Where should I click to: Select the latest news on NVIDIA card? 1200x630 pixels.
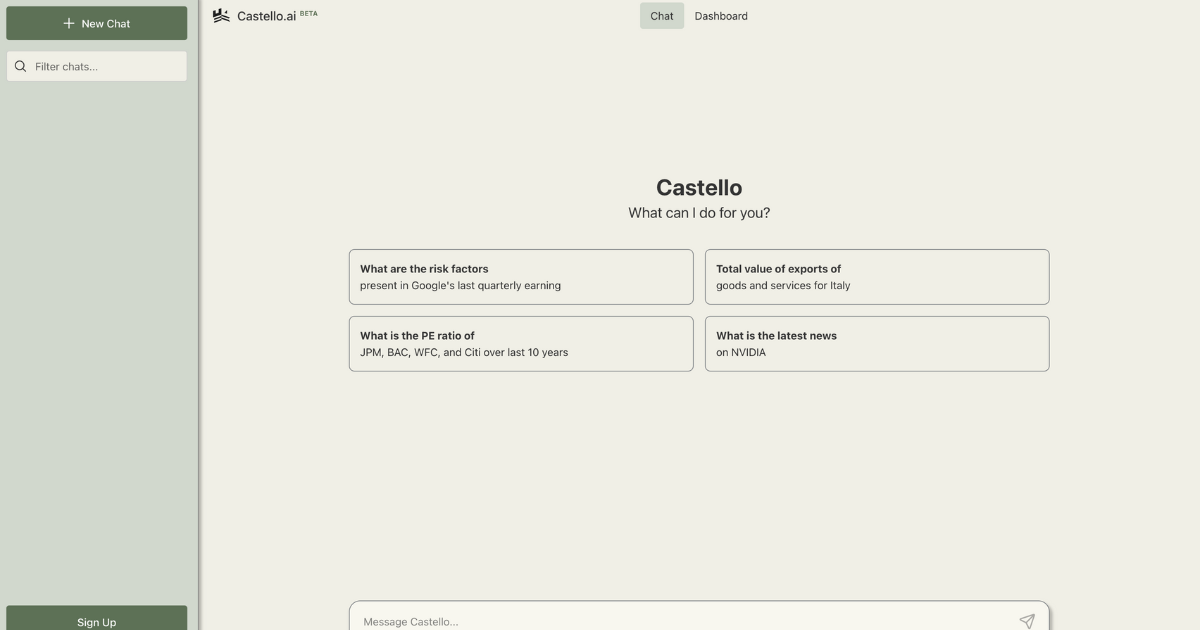point(877,344)
